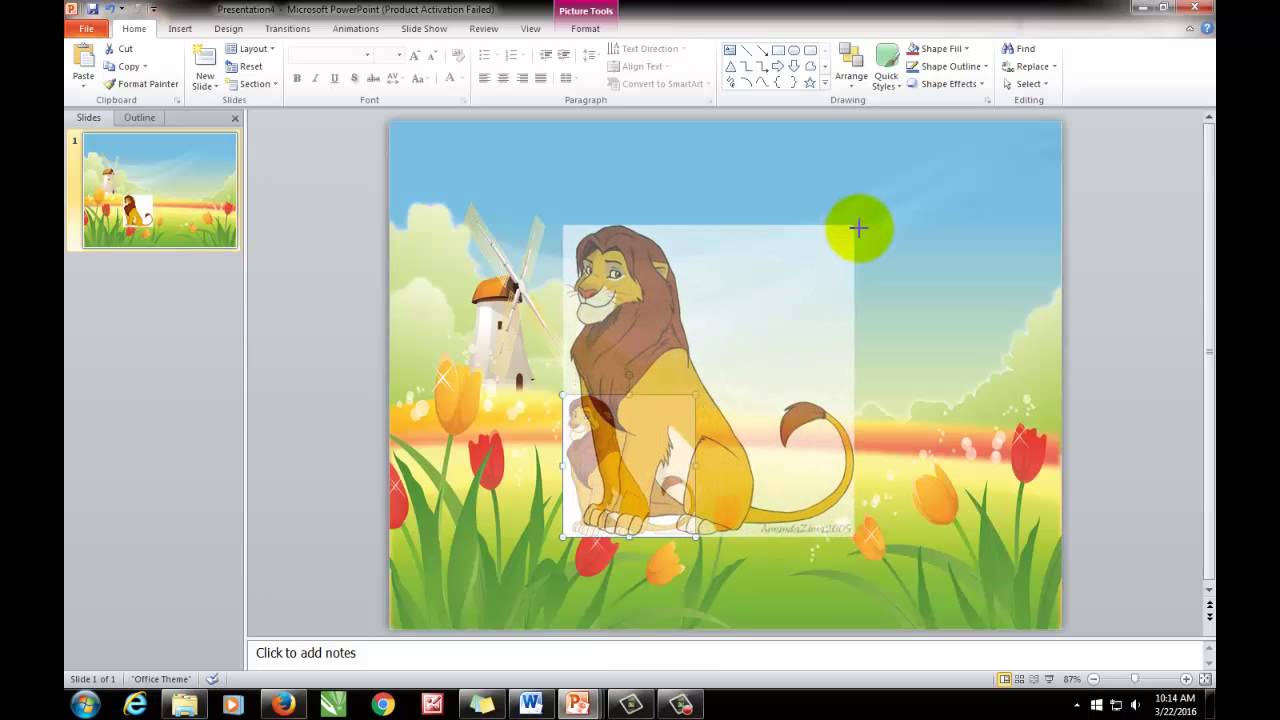
Task: Pick the Oval shape in gallery
Action: 794,50
